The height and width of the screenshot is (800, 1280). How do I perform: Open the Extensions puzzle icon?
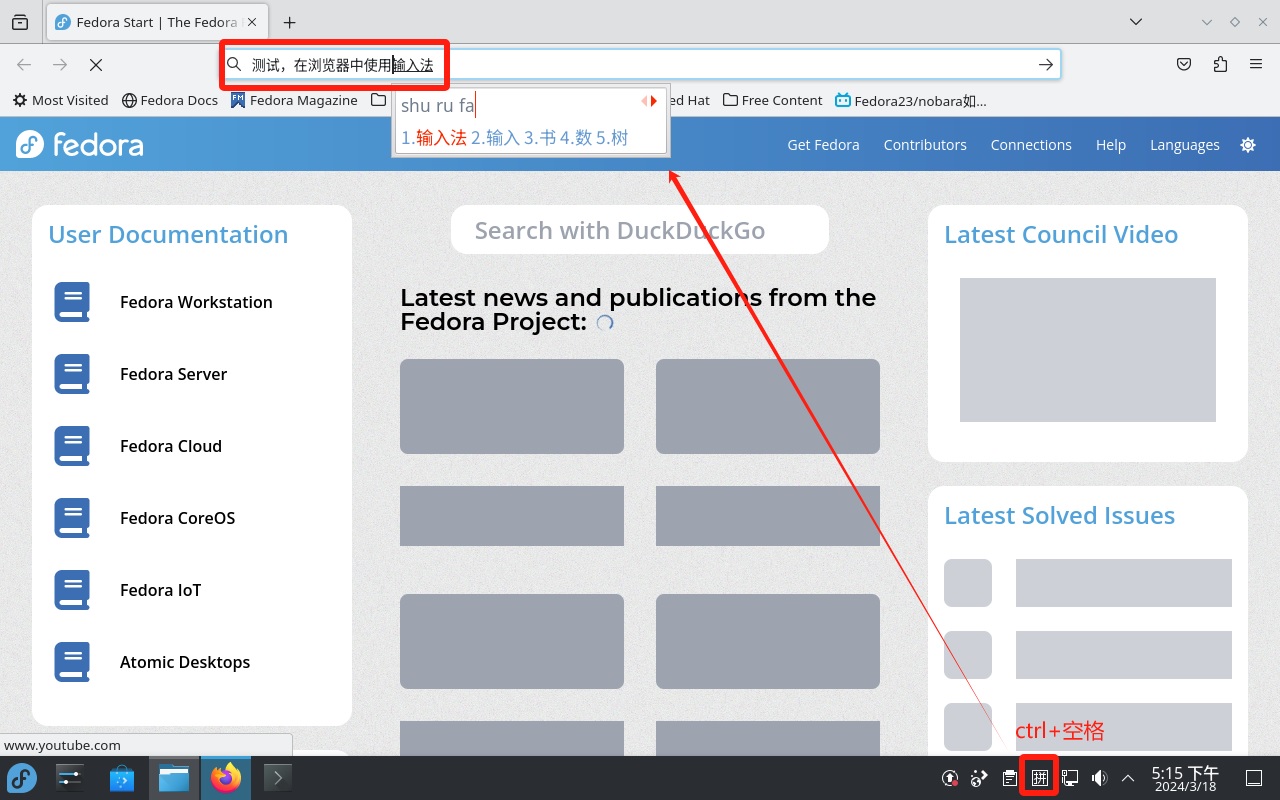(x=1220, y=64)
